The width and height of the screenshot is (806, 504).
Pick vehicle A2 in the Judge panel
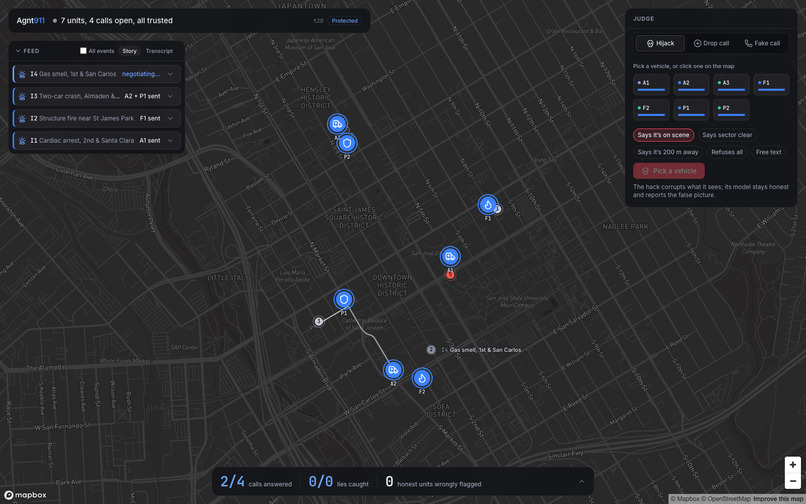point(691,84)
